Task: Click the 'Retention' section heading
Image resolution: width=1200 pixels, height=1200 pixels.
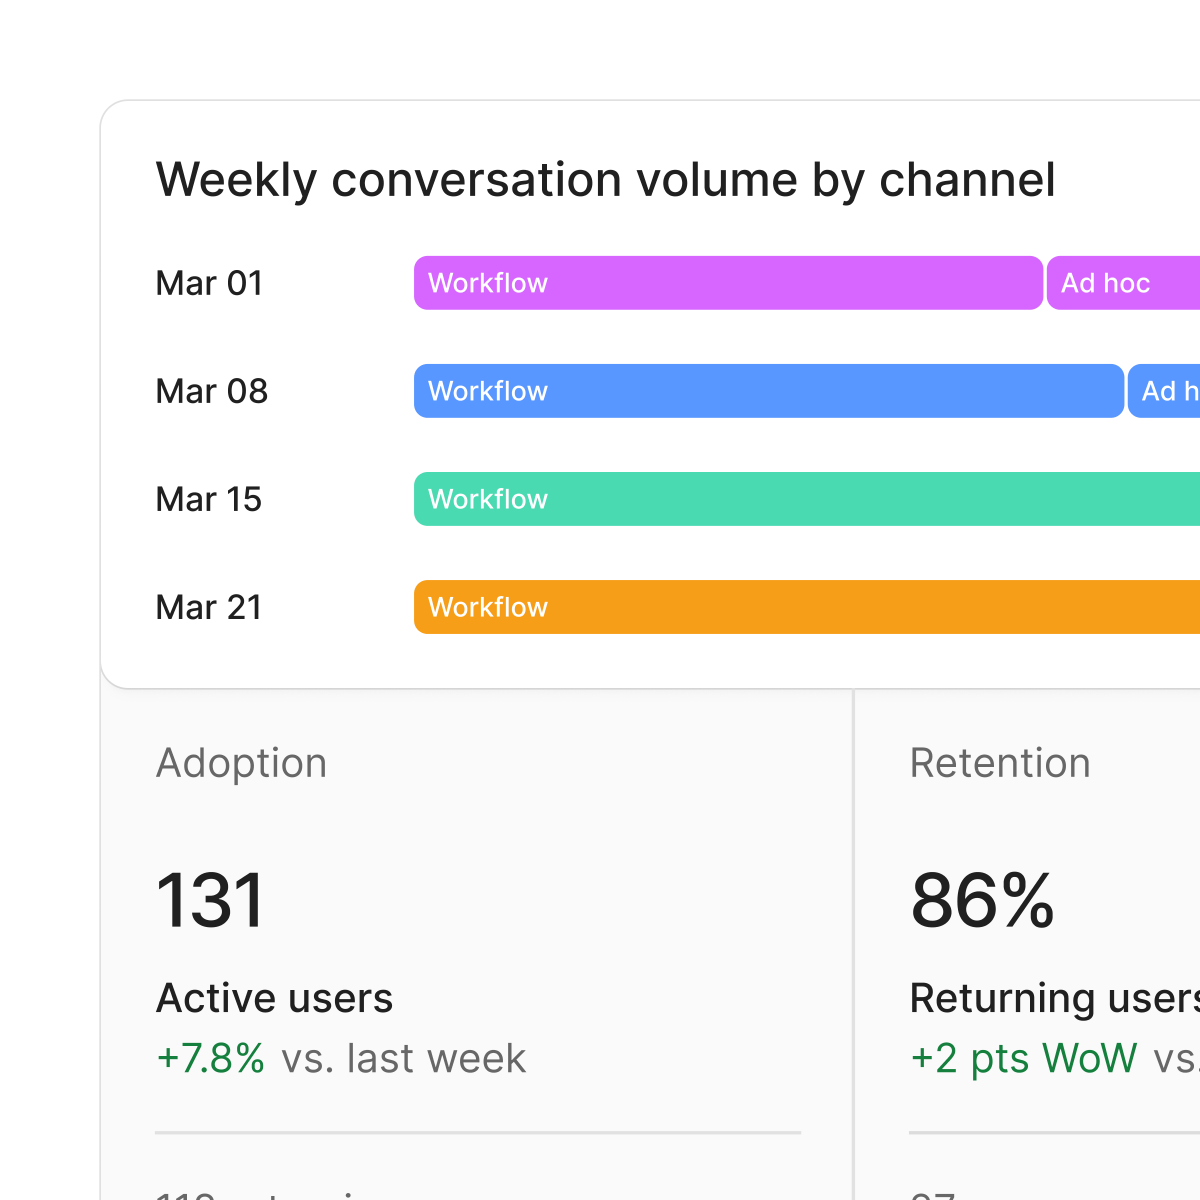Action: click(x=1000, y=763)
